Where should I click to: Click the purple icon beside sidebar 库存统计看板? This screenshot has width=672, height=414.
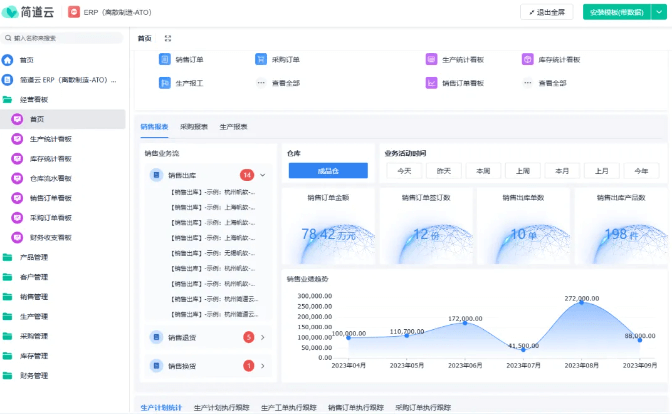click(x=17, y=159)
